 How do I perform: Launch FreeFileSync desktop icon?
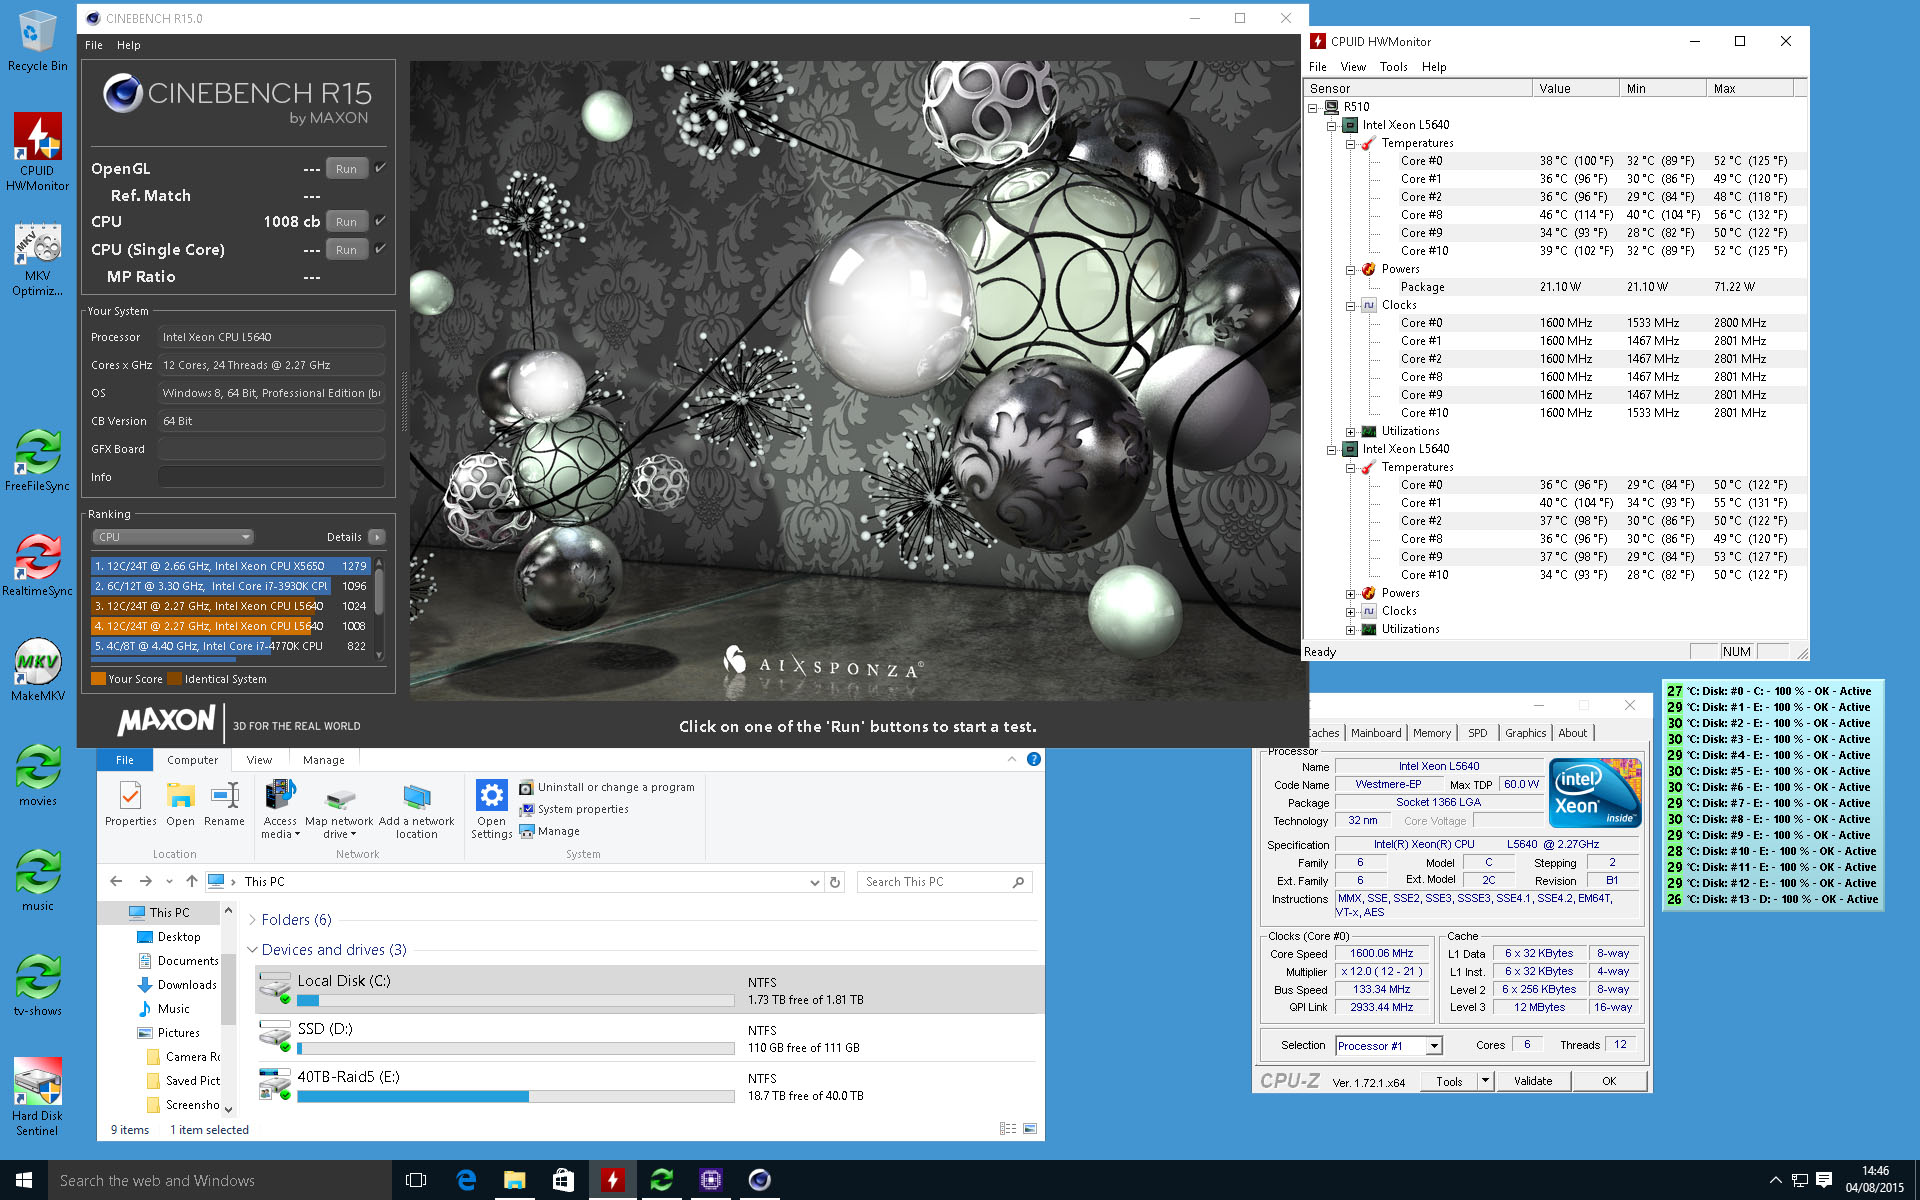click(37, 453)
